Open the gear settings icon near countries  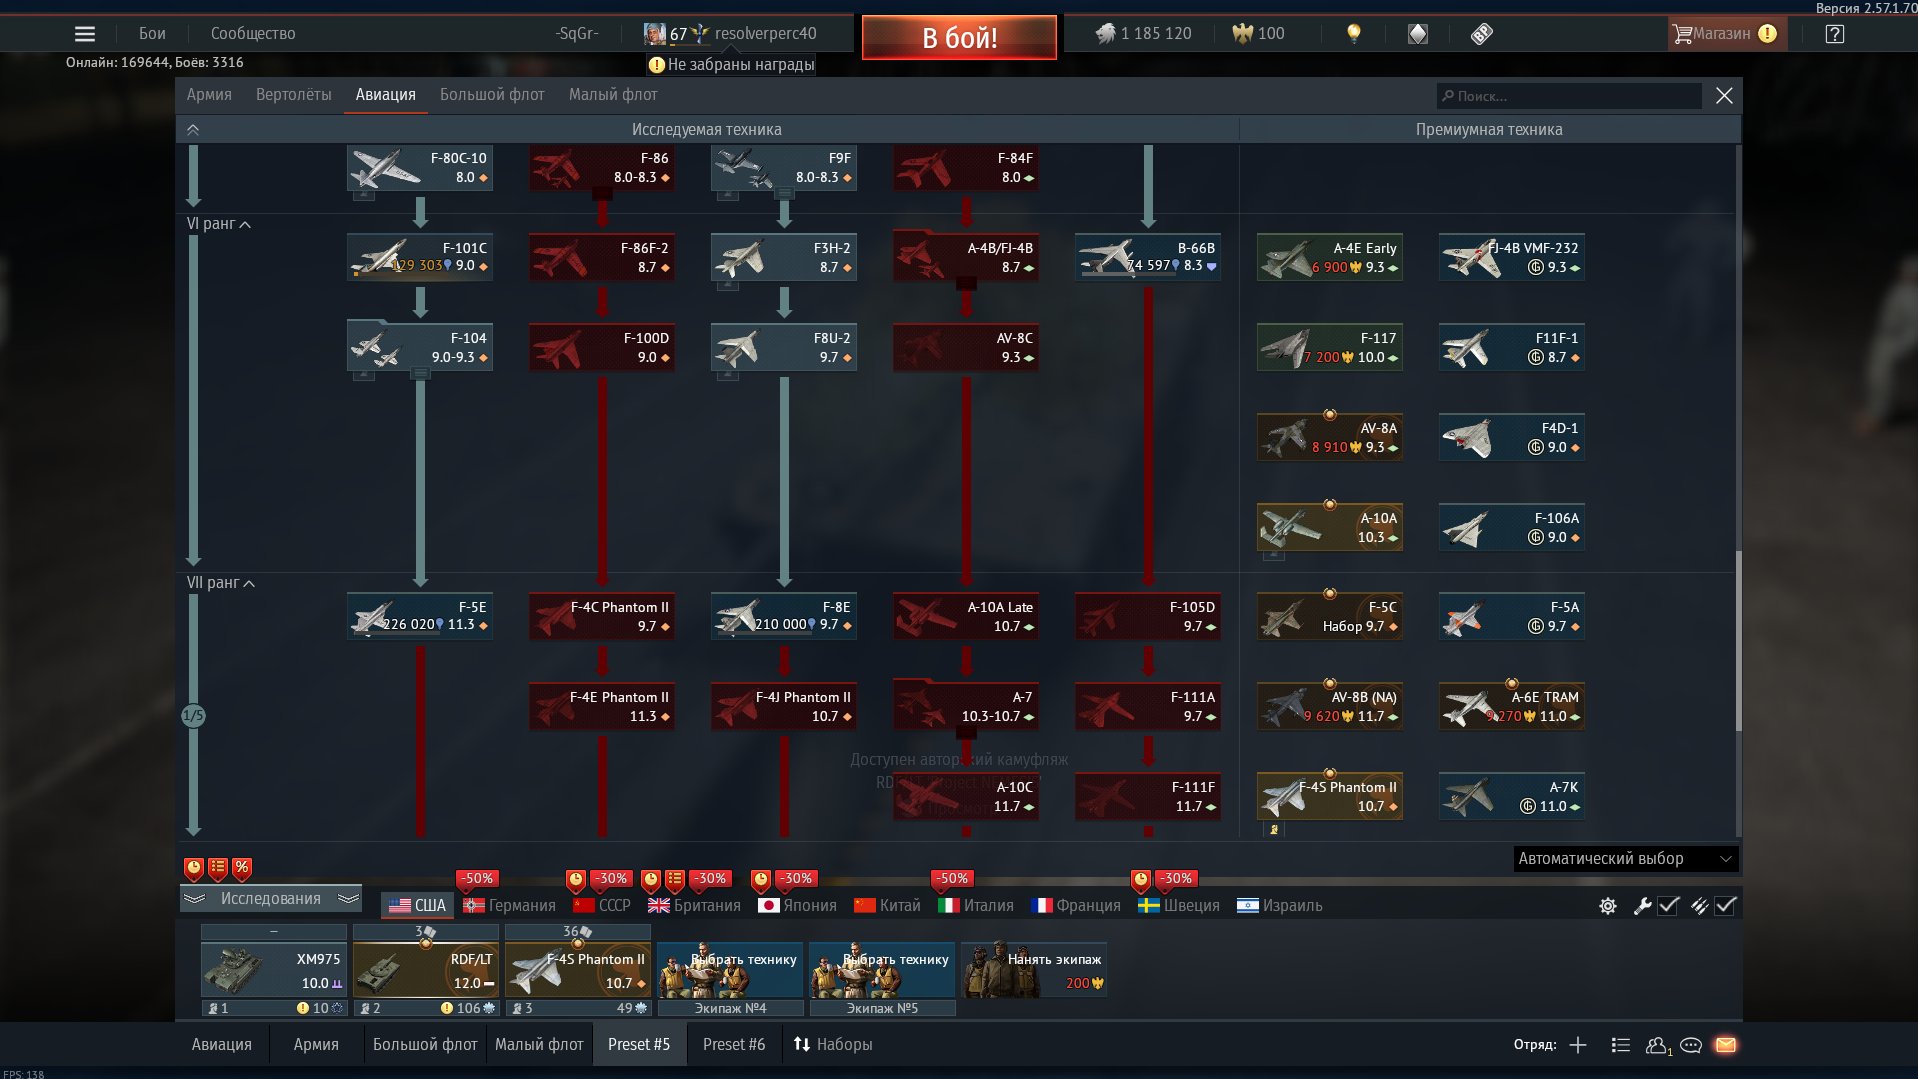click(1608, 906)
